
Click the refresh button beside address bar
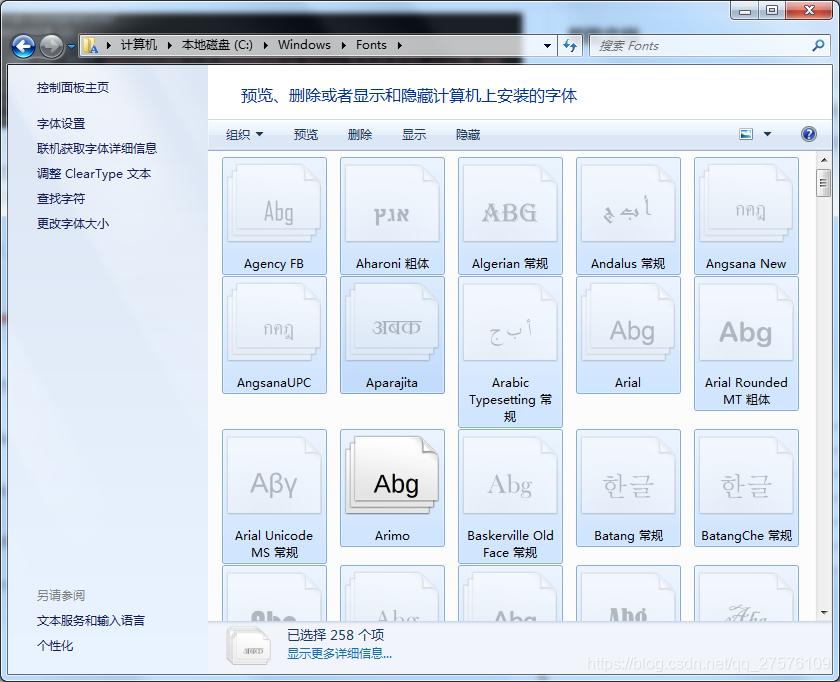pos(570,46)
